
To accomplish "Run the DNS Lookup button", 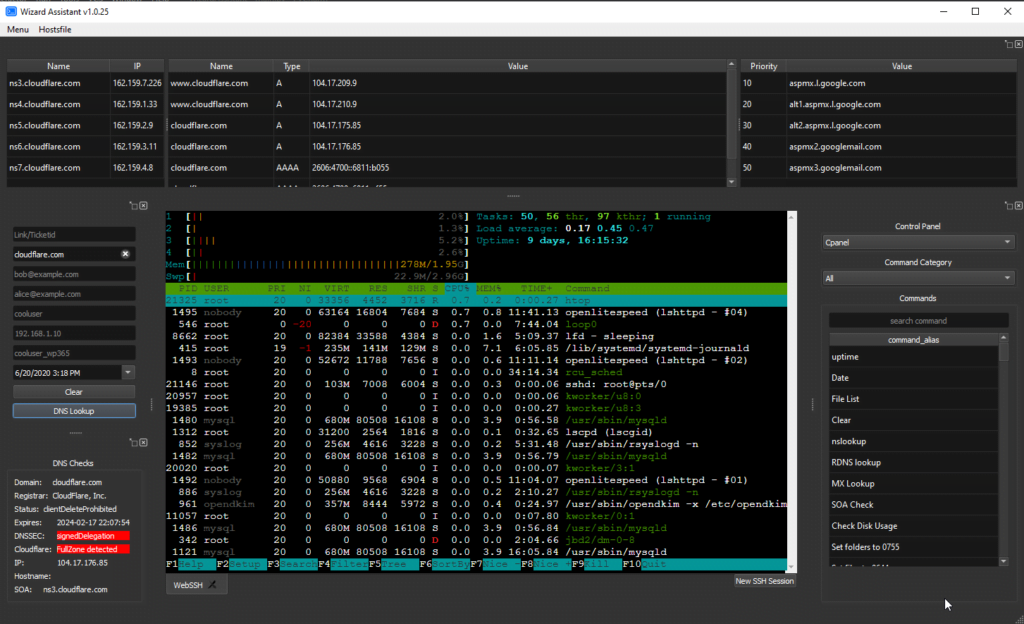I will click(74, 411).
